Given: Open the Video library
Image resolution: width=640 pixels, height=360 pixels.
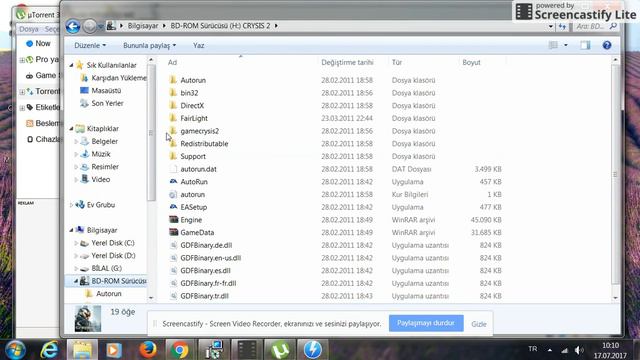Looking at the screenshot, I should pyautogui.click(x=100, y=179).
